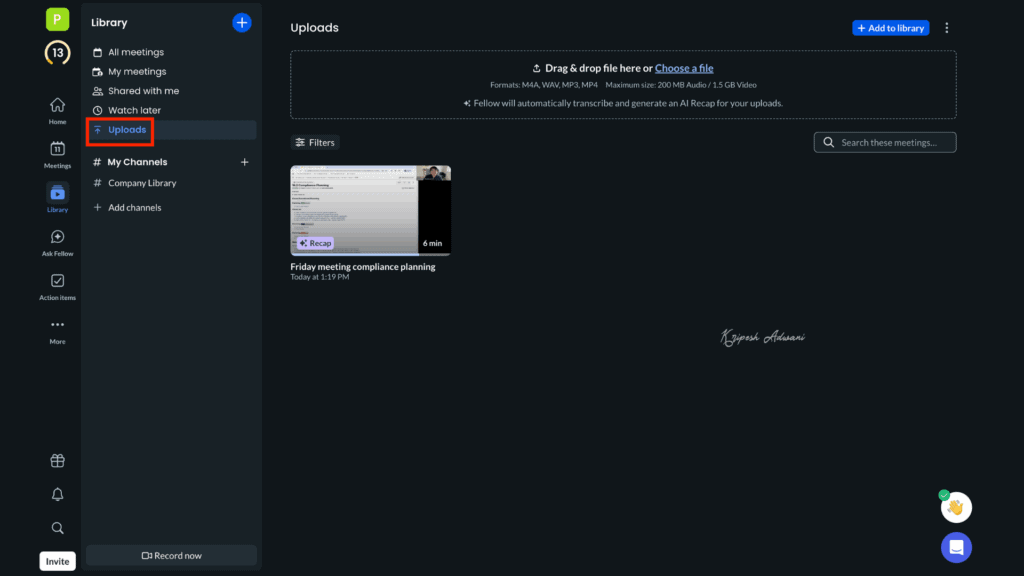Select All meetings in Library
Screen dimensions: 1024x576
click(x=135, y=52)
